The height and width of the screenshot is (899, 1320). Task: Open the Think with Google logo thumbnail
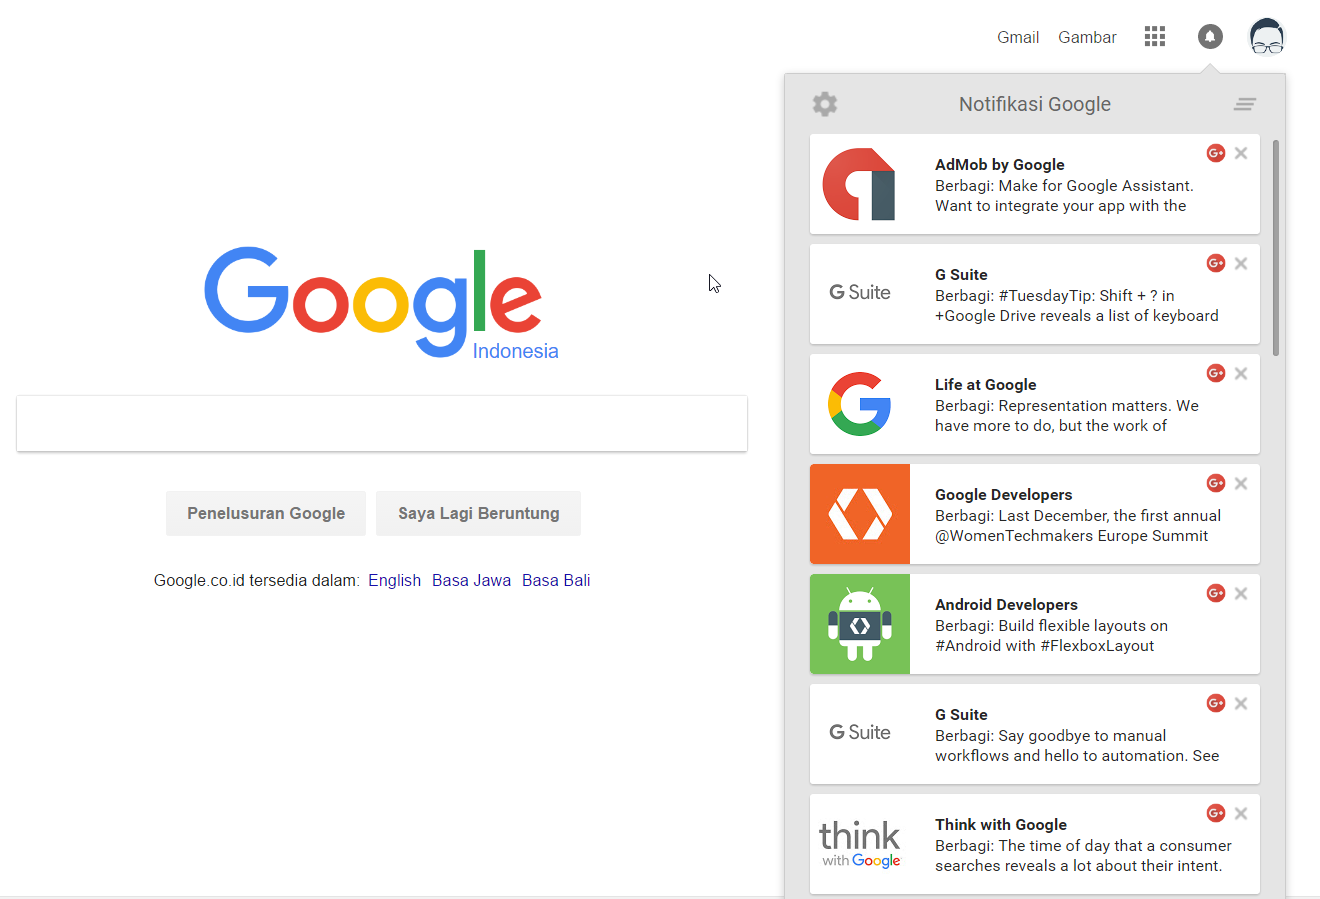pos(860,844)
